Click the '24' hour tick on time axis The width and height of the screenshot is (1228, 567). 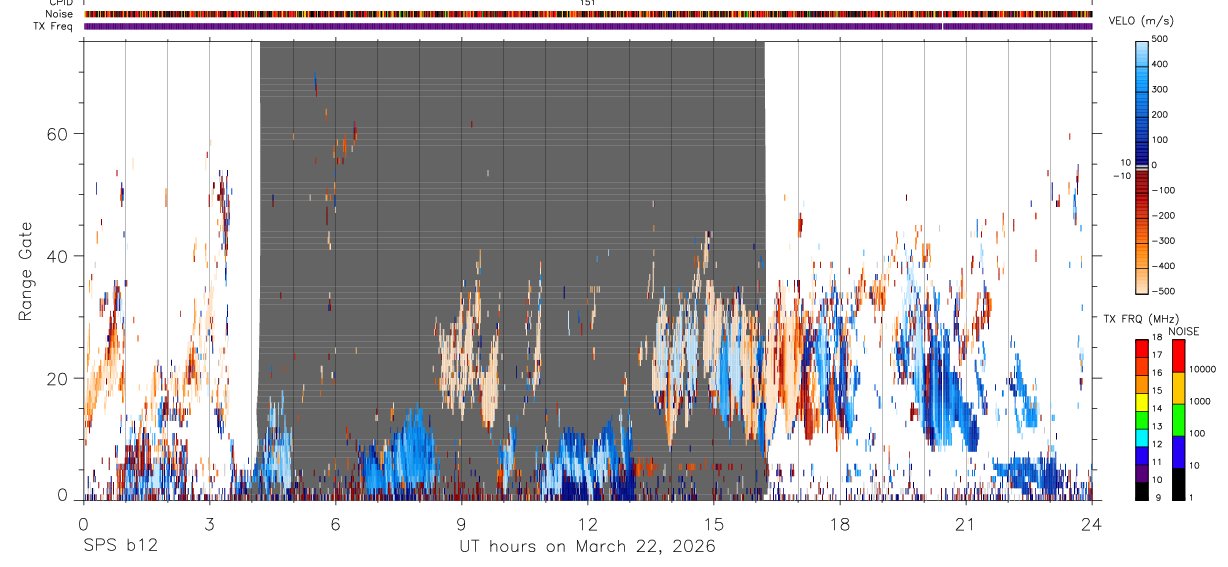coord(1092,523)
